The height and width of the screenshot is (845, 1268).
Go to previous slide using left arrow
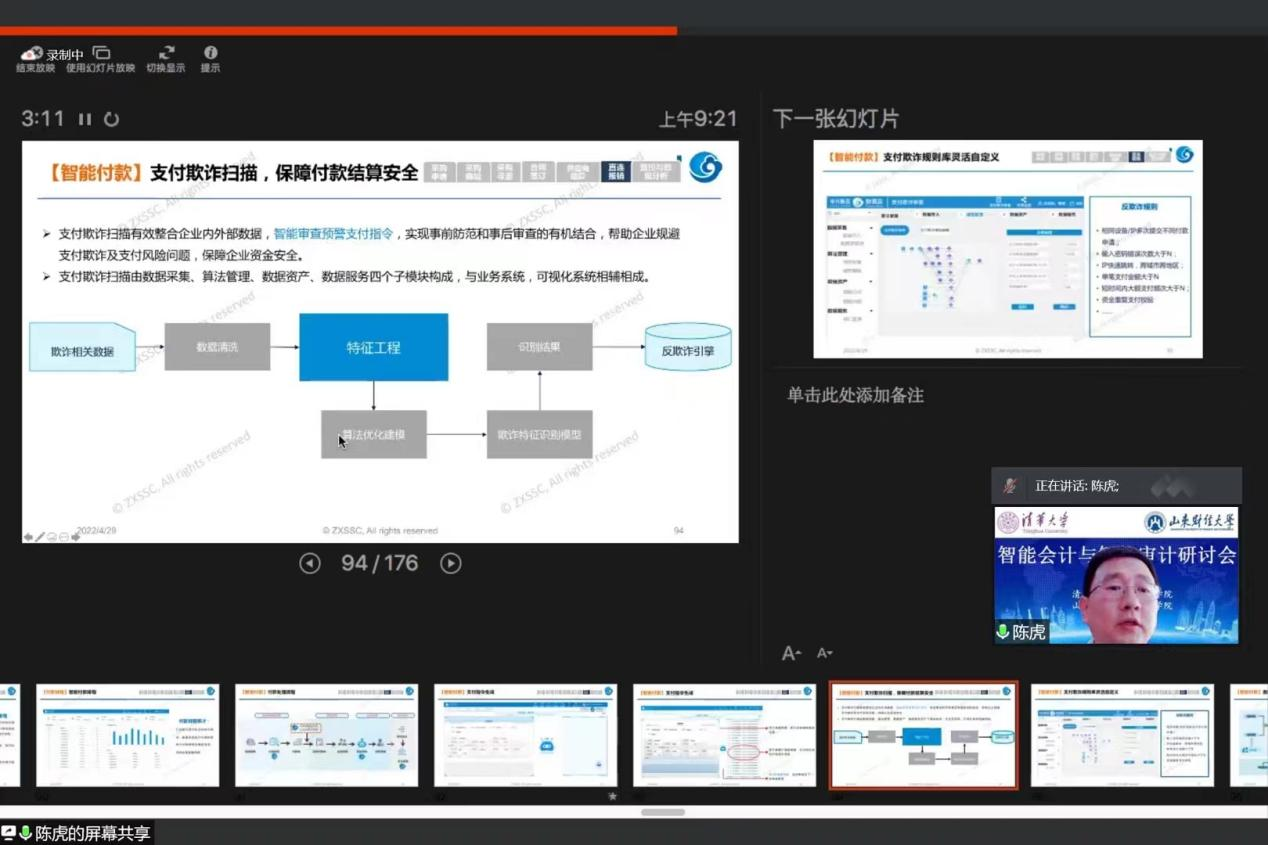pos(310,563)
